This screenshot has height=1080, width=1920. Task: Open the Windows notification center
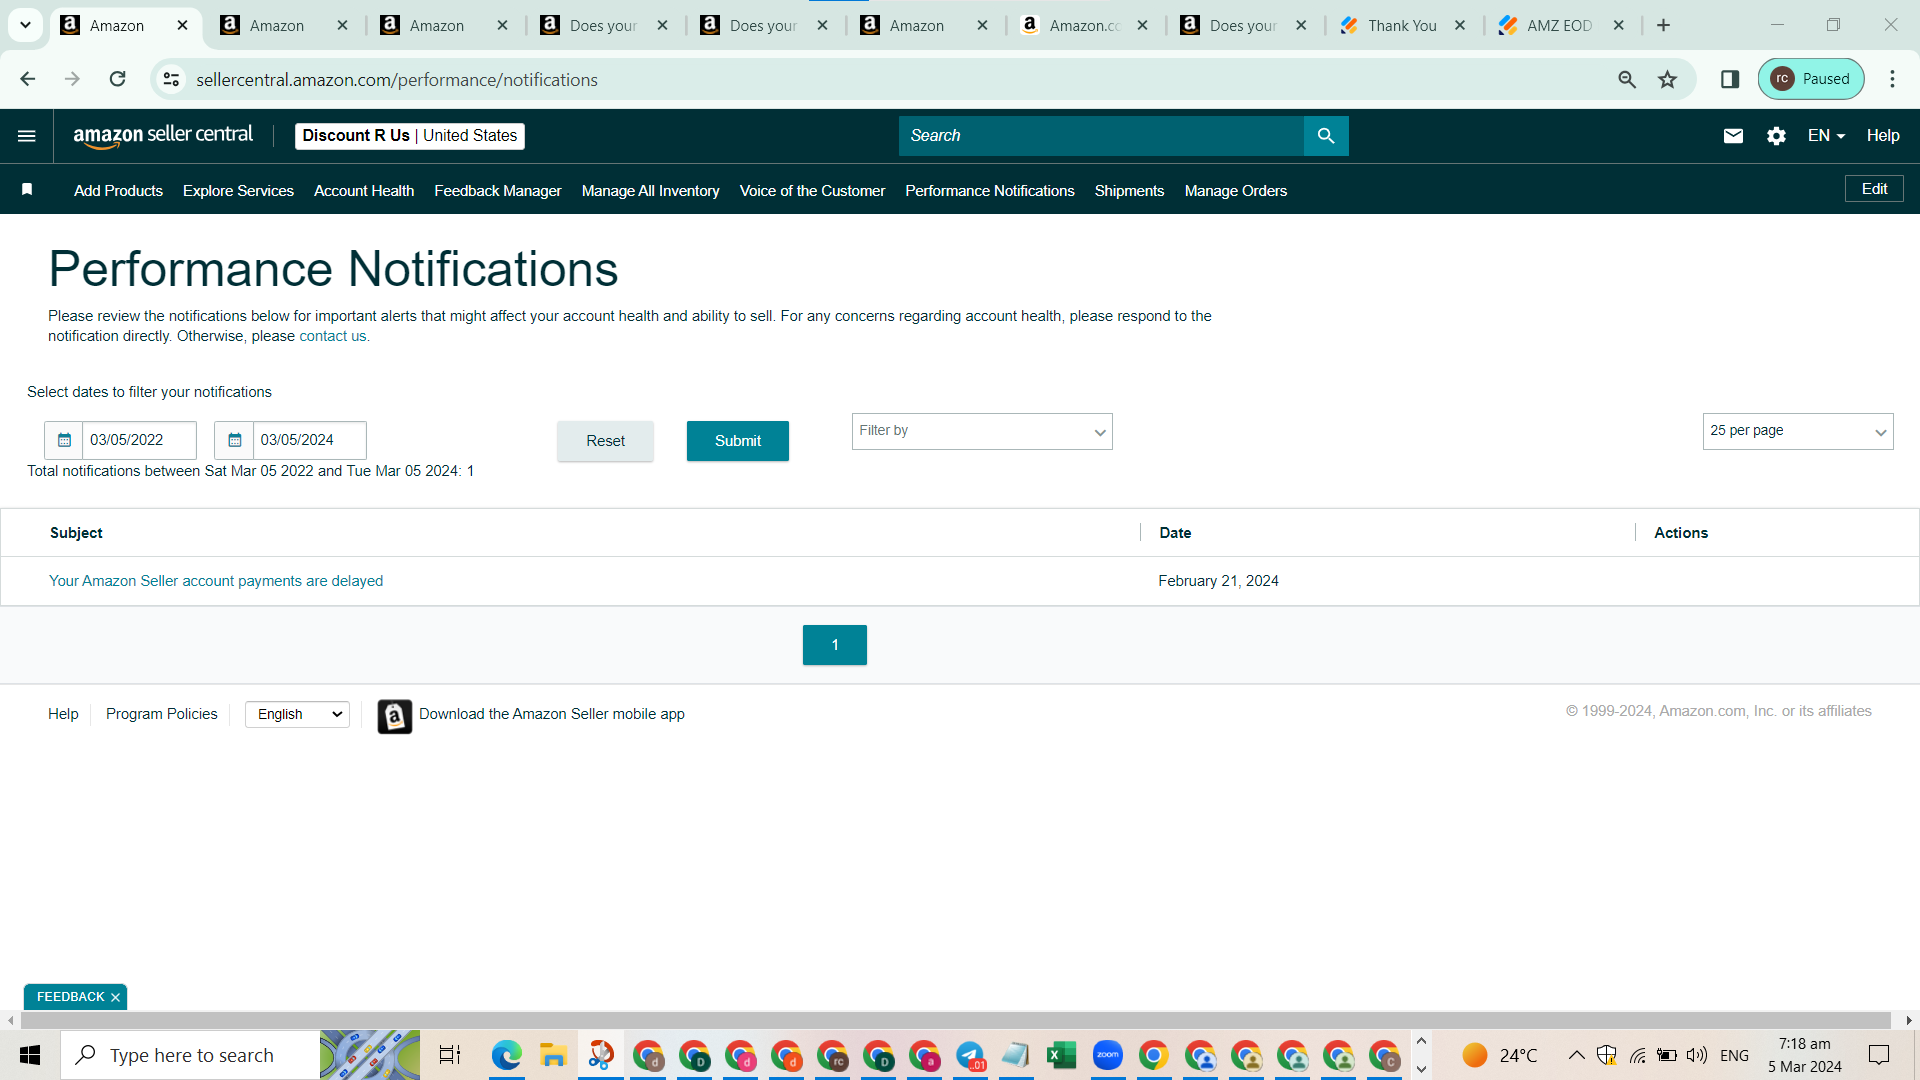tap(1879, 1055)
